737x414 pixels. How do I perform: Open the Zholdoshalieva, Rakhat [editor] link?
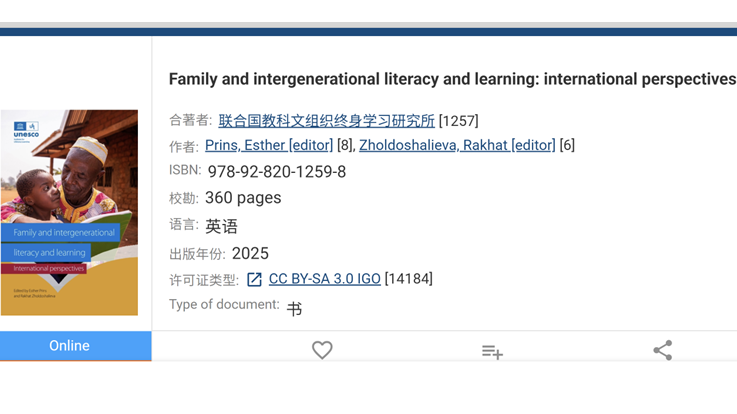click(457, 145)
